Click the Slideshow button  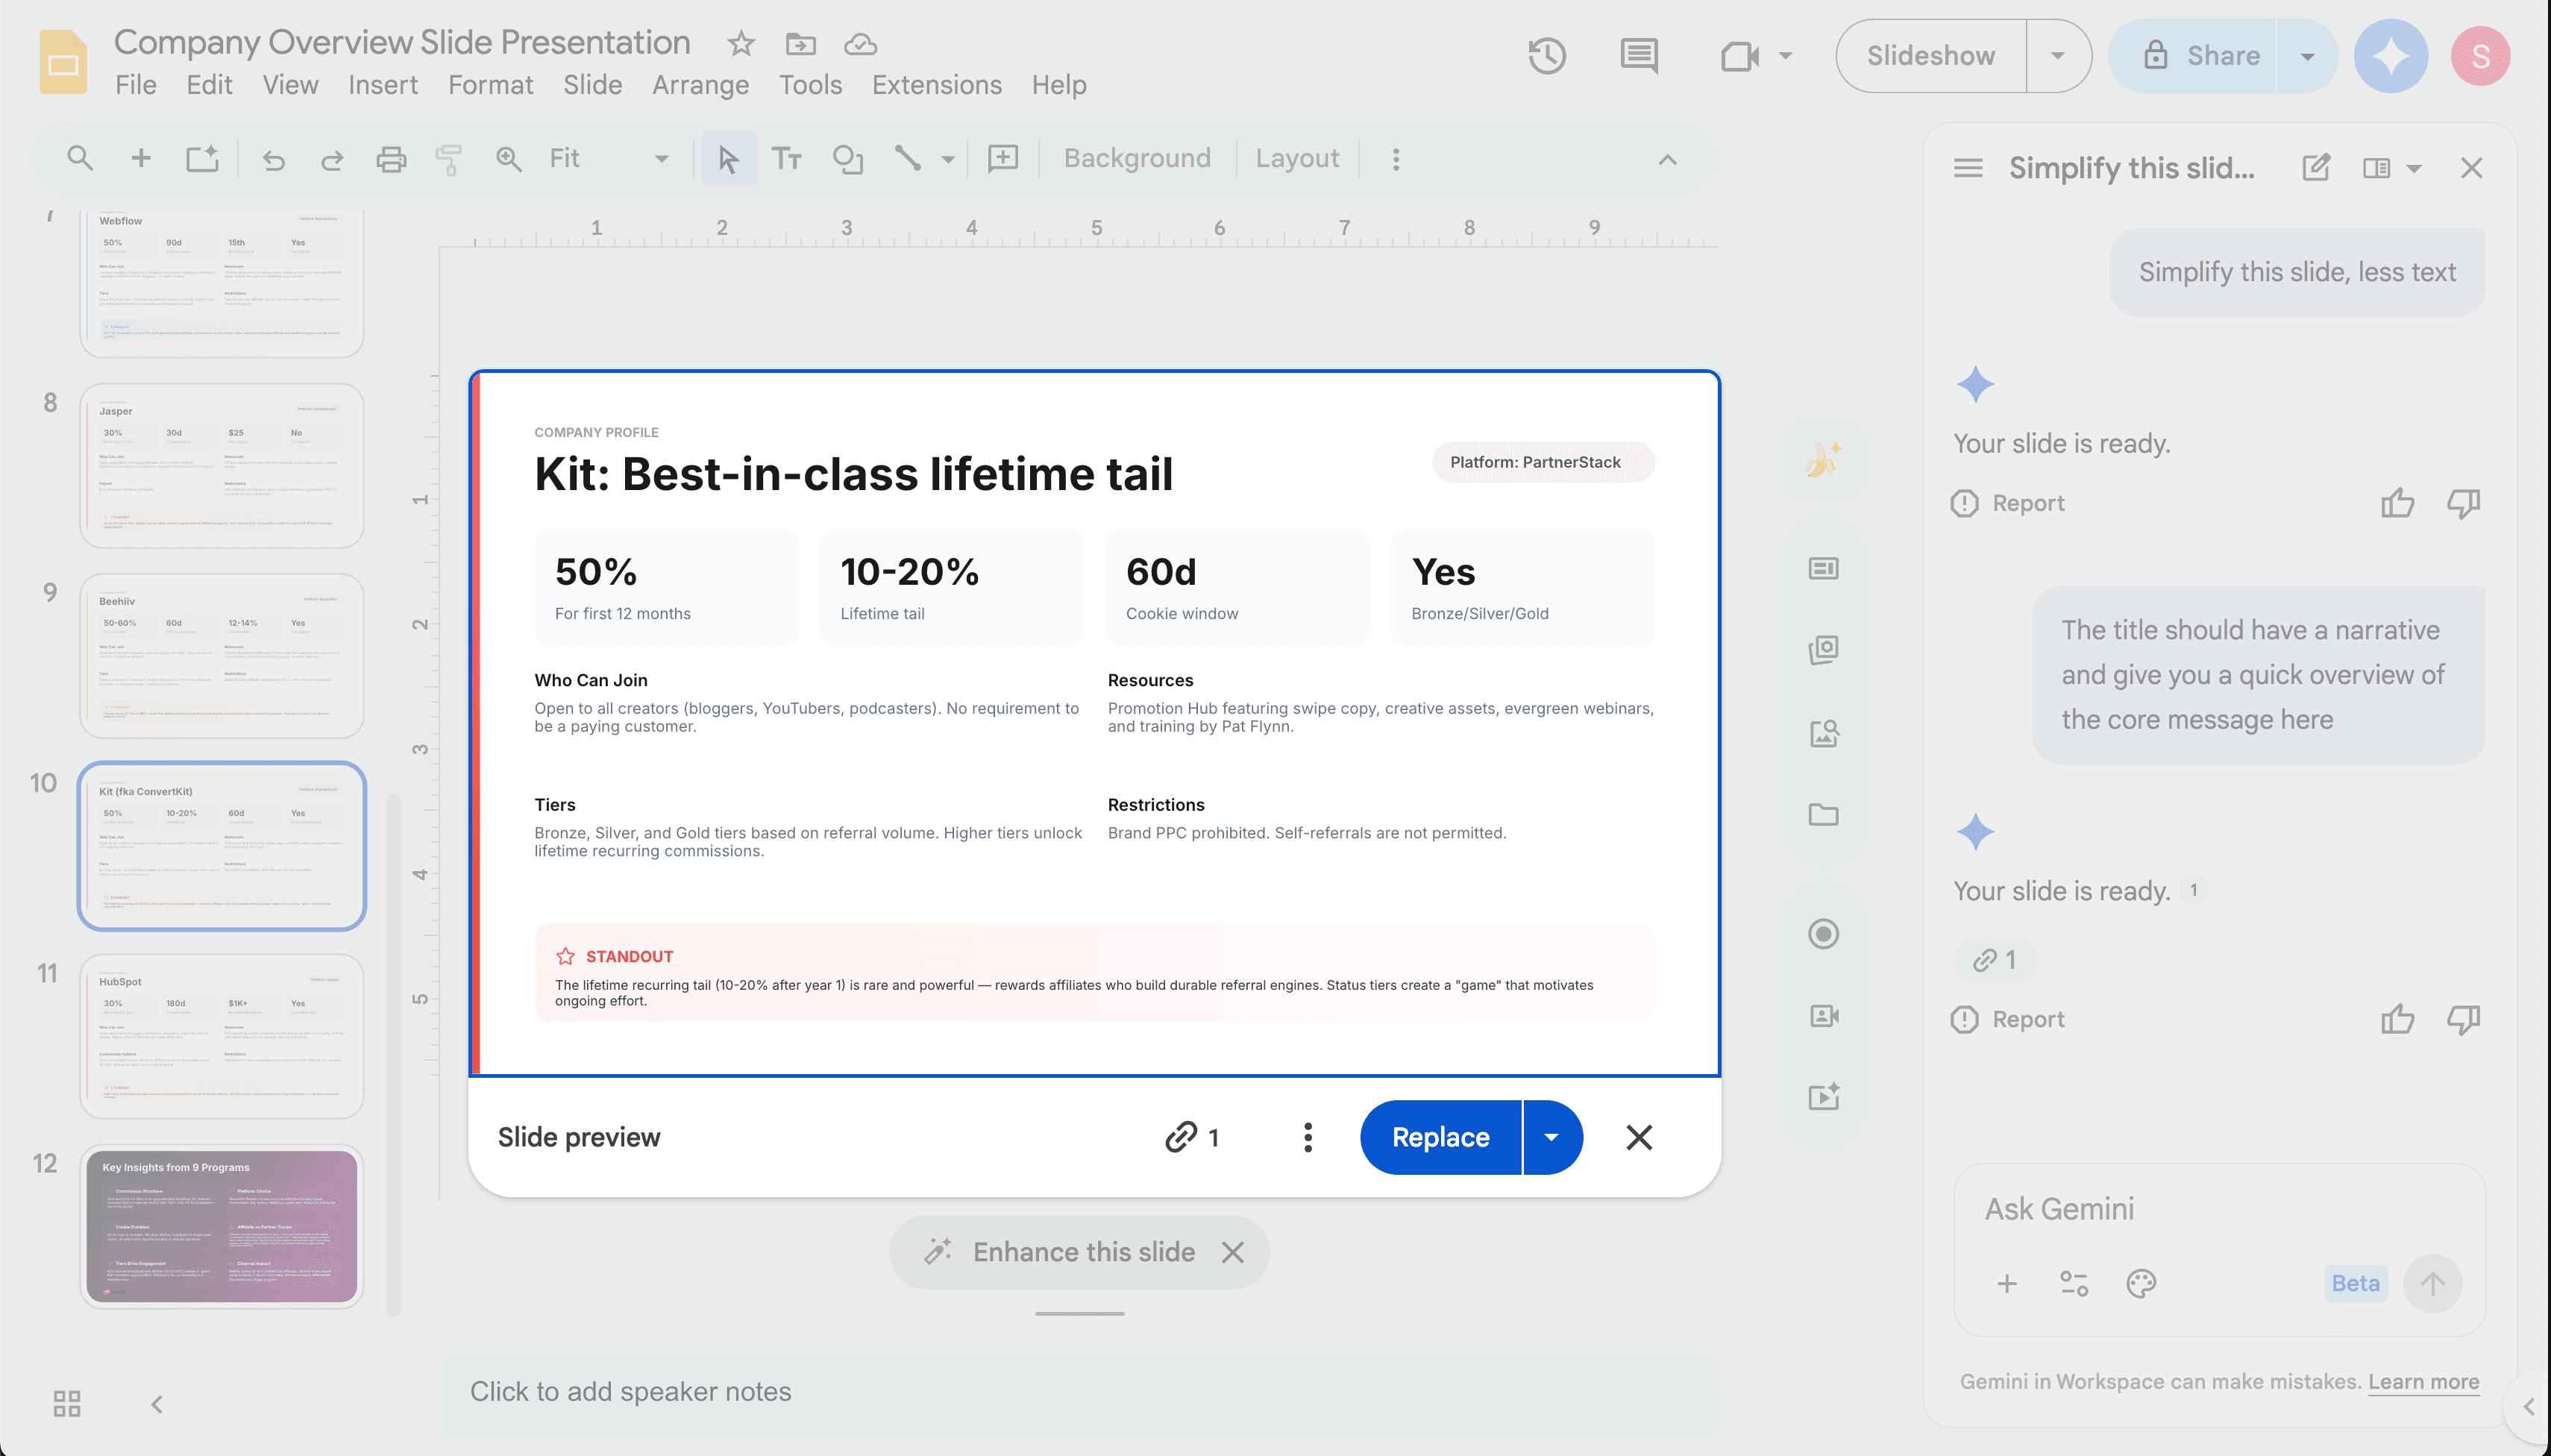[x=1931, y=56]
